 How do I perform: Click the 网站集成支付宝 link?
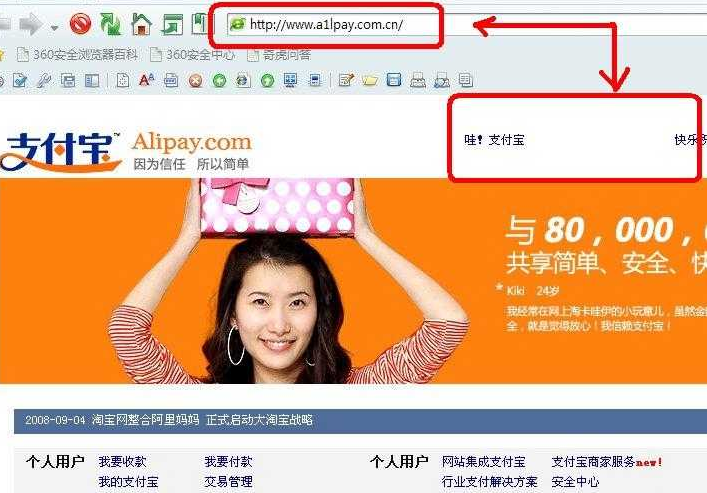tap(483, 462)
